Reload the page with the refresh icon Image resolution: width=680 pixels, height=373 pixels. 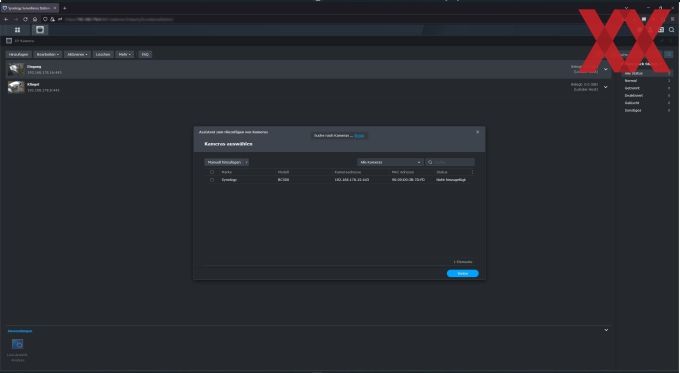[x=25, y=19]
